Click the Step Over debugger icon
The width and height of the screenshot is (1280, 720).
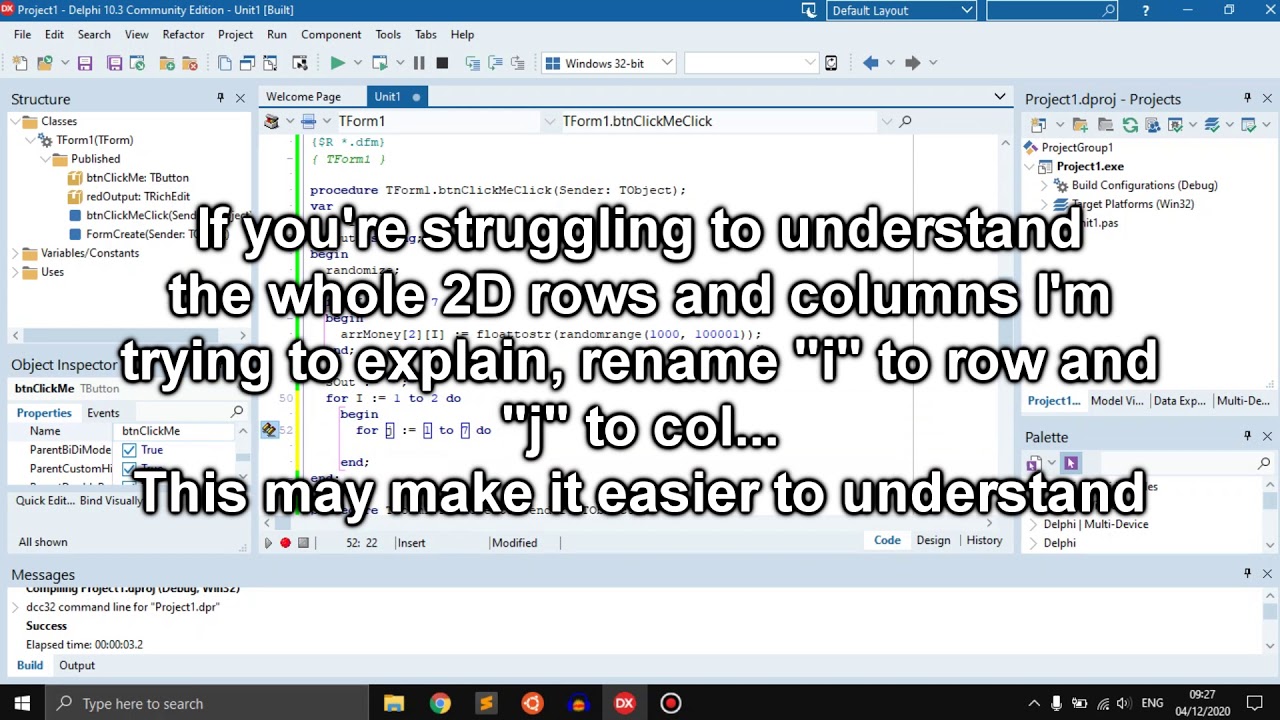(x=493, y=63)
